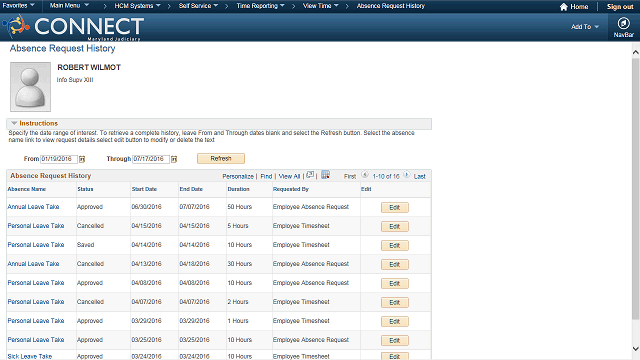Sort by End Date column header
Screen dimensions: 640x360
(x=191, y=189)
